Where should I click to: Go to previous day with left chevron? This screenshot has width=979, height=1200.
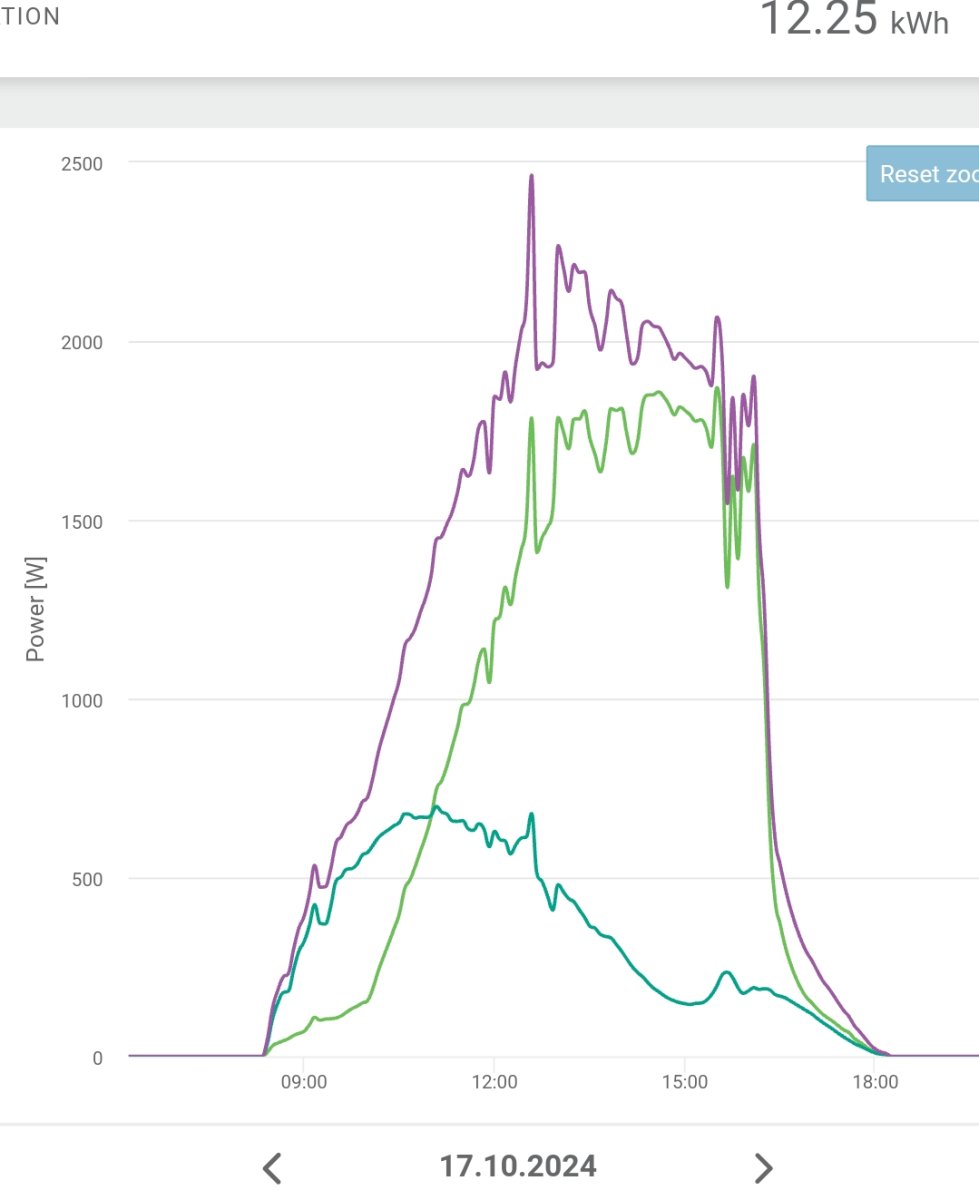pyautogui.click(x=272, y=1167)
